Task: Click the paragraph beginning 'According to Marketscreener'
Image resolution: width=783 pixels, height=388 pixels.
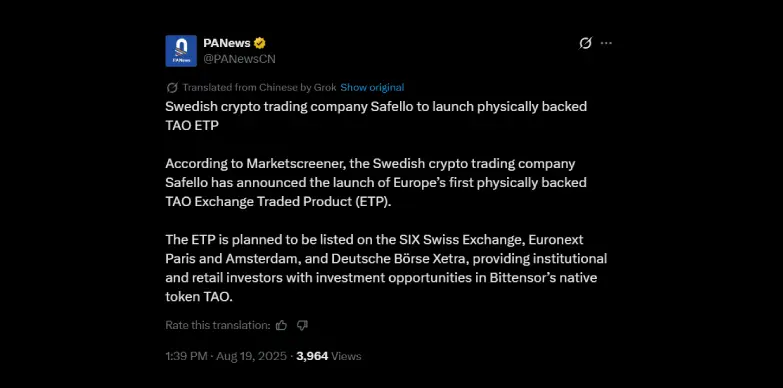Action: pos(376,182)
